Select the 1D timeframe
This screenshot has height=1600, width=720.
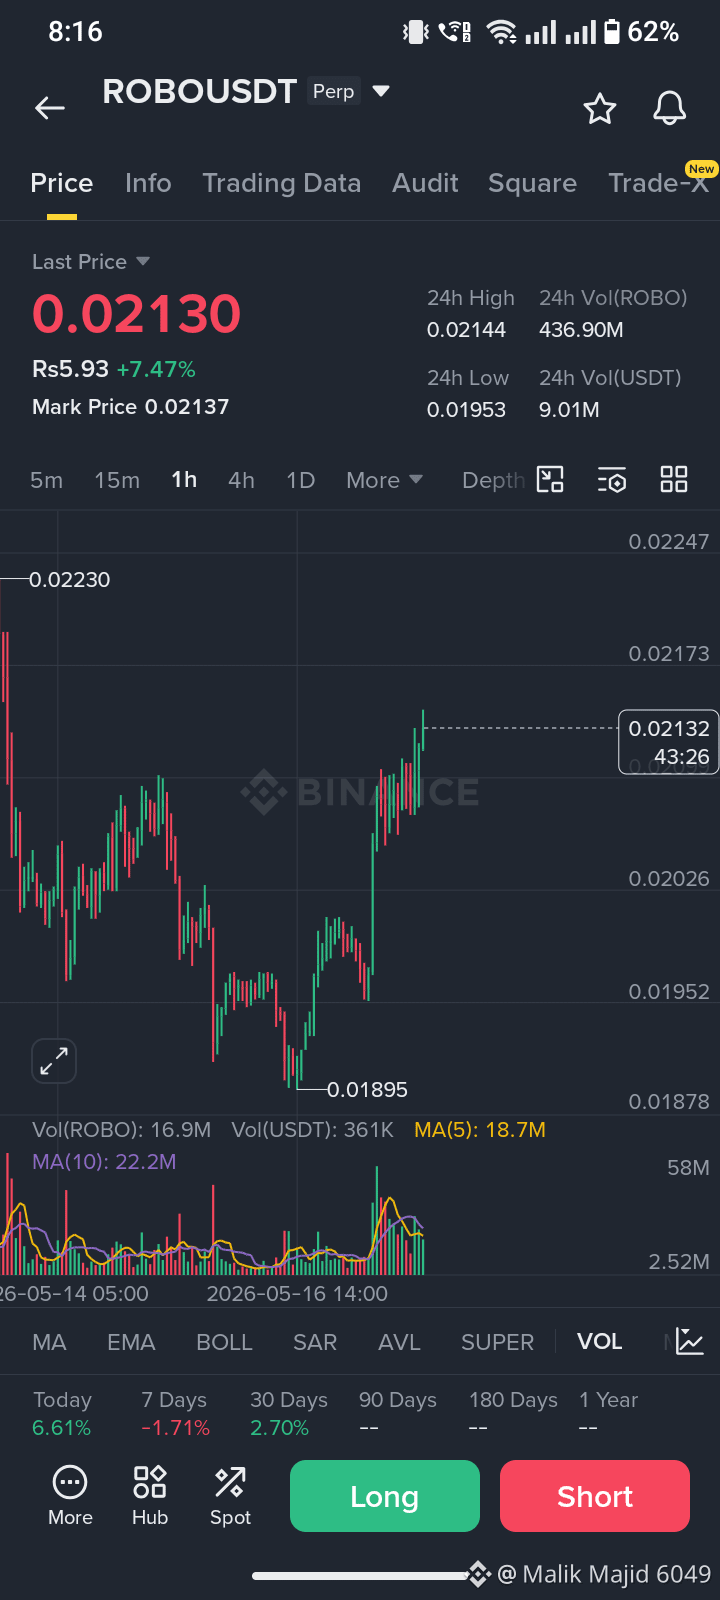(301, 480)
